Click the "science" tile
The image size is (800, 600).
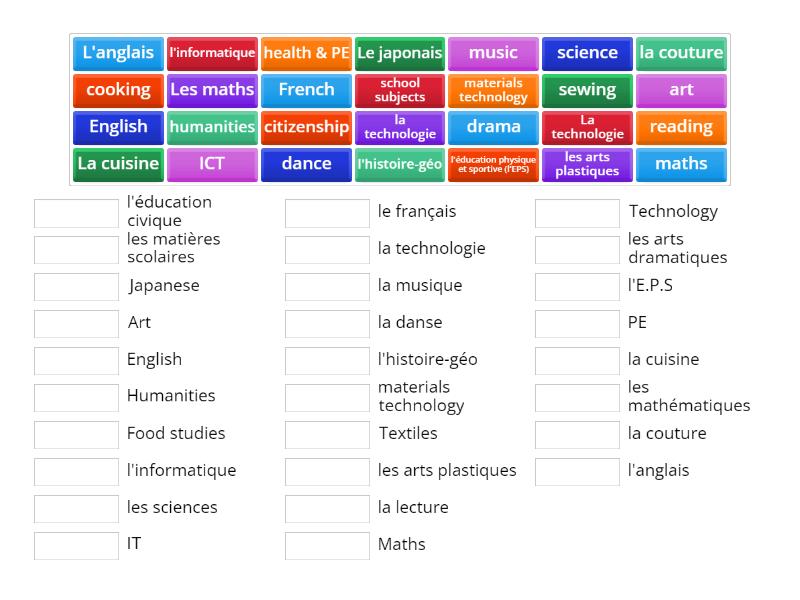587,53
